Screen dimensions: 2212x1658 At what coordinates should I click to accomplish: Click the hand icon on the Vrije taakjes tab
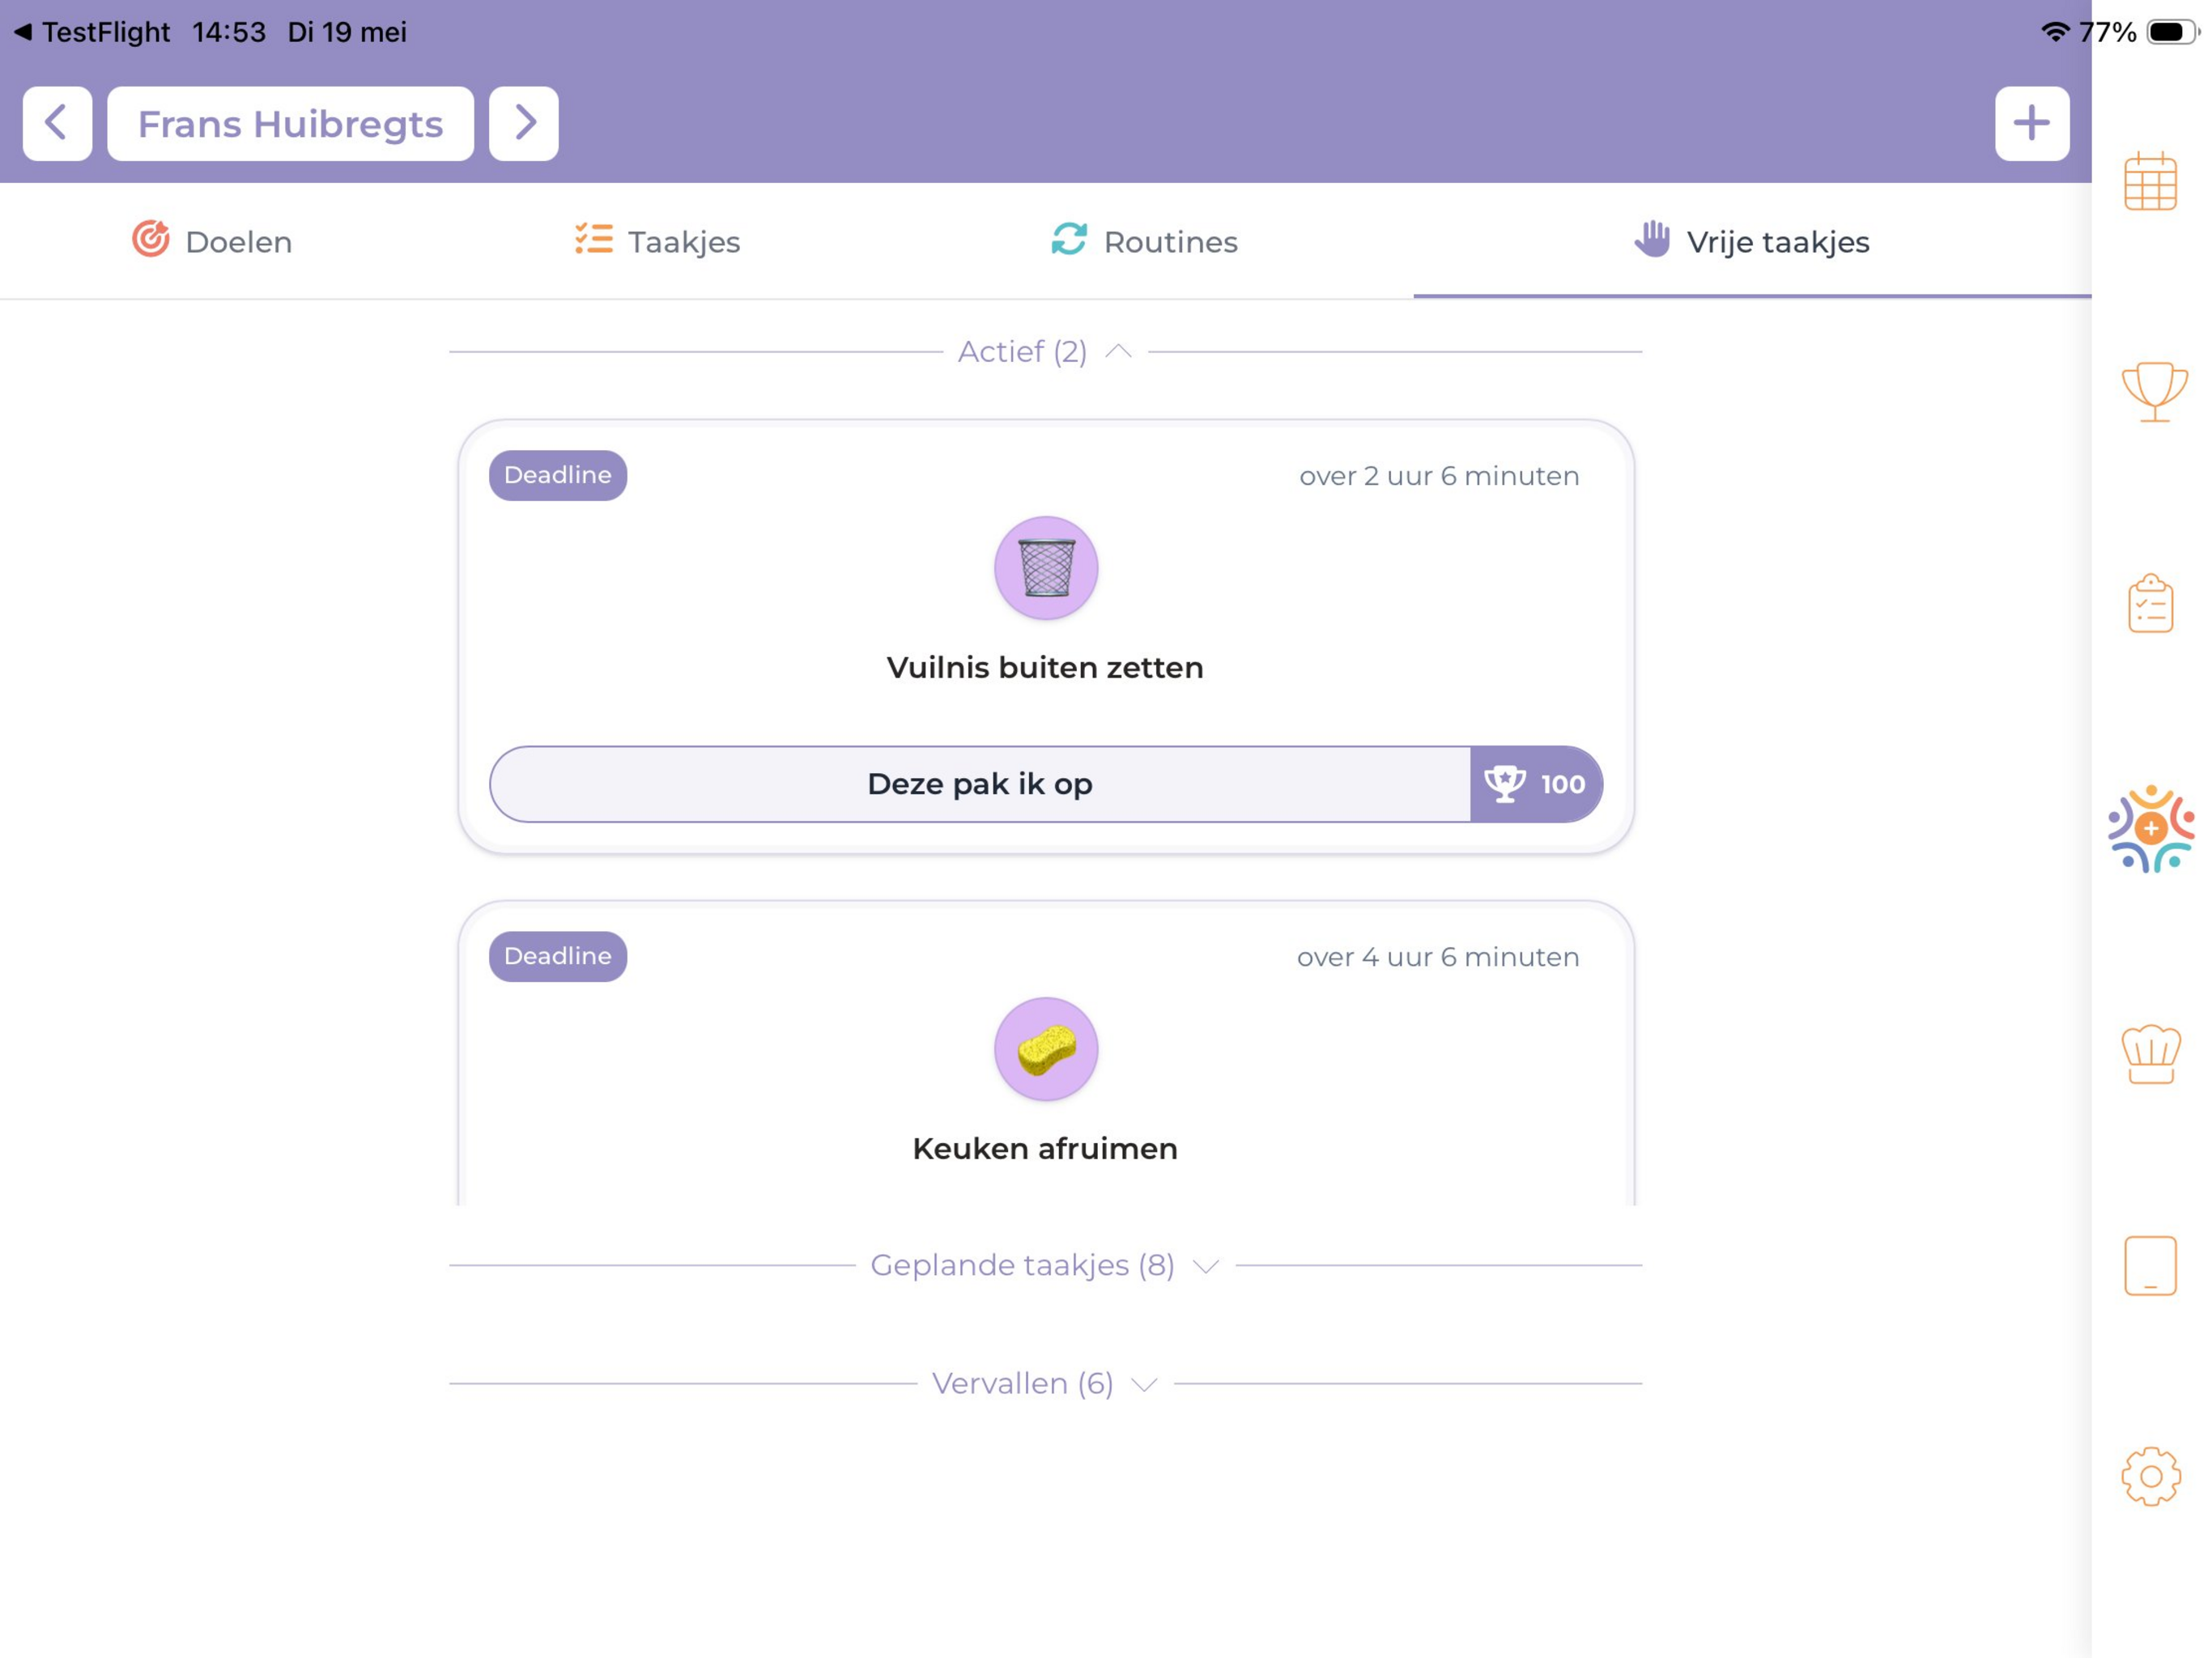[x=1652, y=239]
